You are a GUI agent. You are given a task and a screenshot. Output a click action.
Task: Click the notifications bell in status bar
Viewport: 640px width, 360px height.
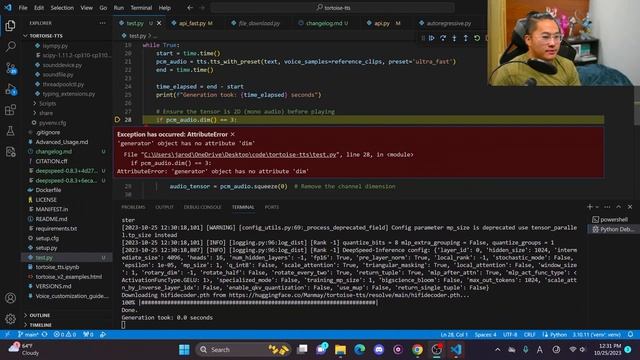631,334
